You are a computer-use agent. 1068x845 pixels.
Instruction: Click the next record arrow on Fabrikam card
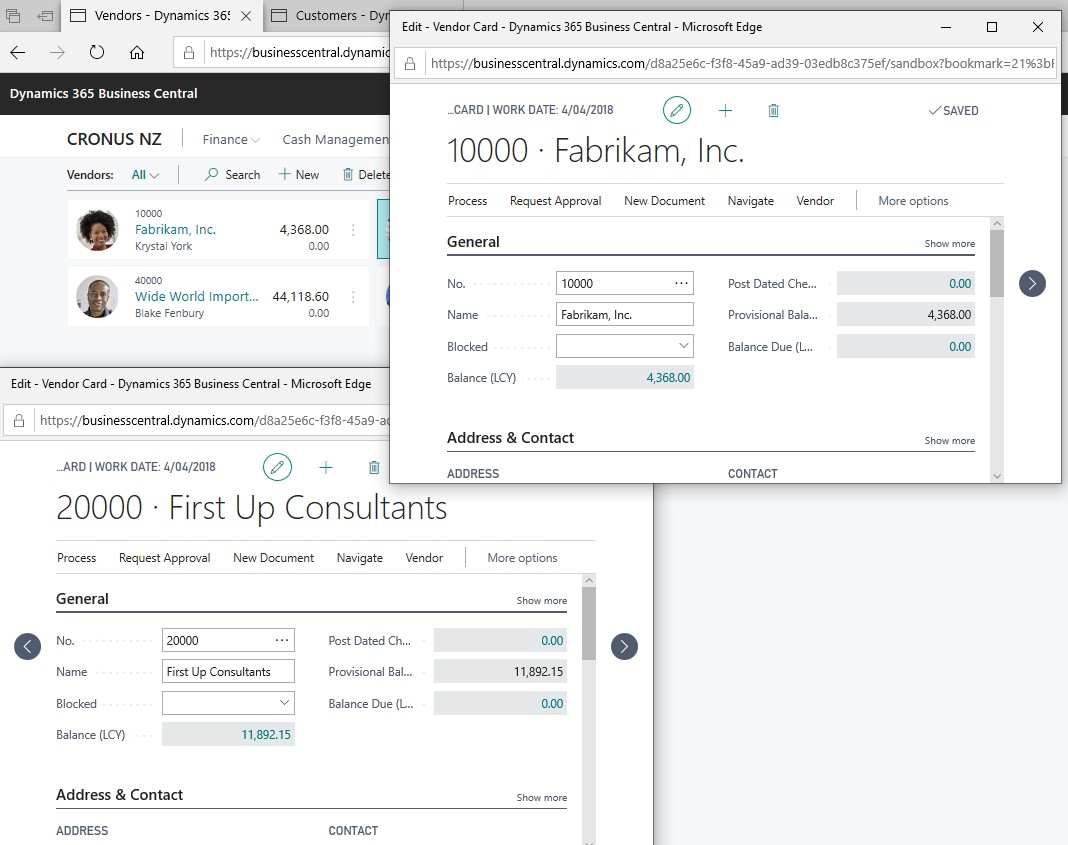click(1032, 284)
